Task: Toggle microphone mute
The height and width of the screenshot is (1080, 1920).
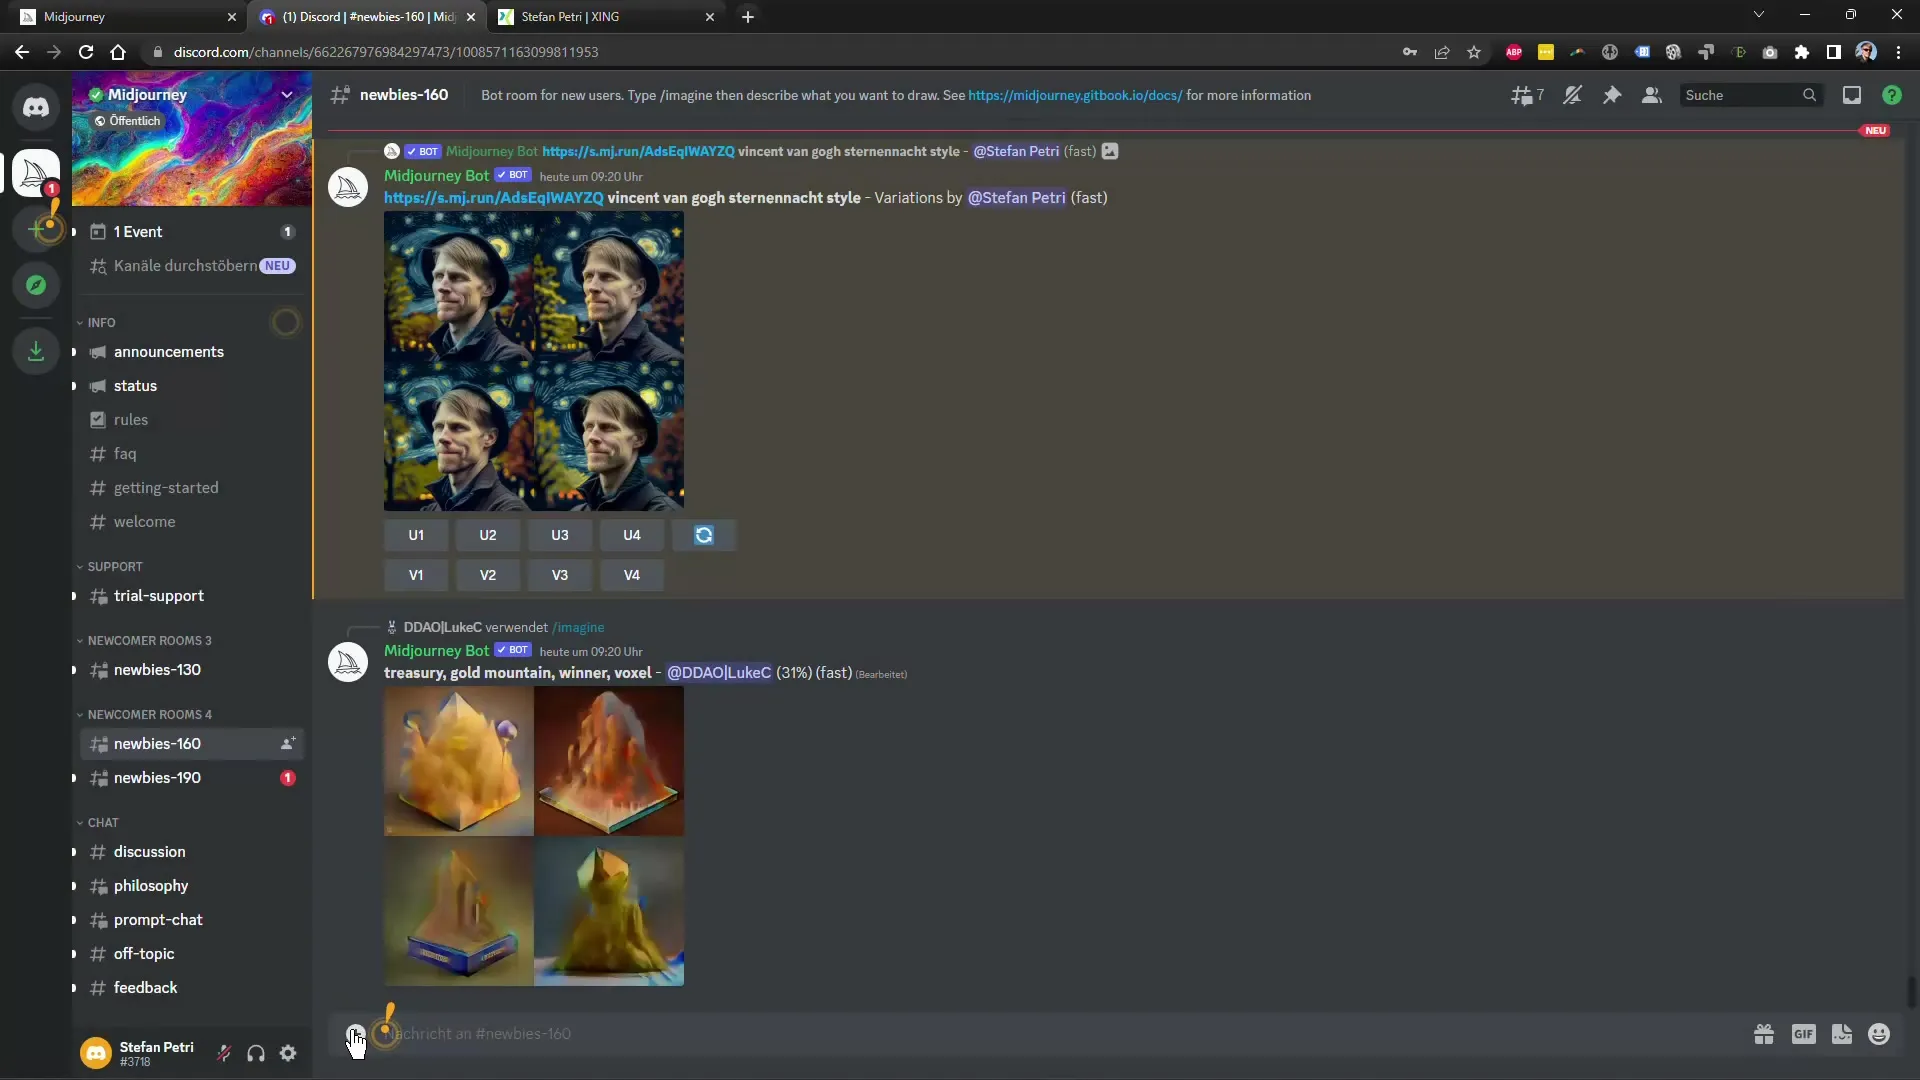Action: point(224,1053)
